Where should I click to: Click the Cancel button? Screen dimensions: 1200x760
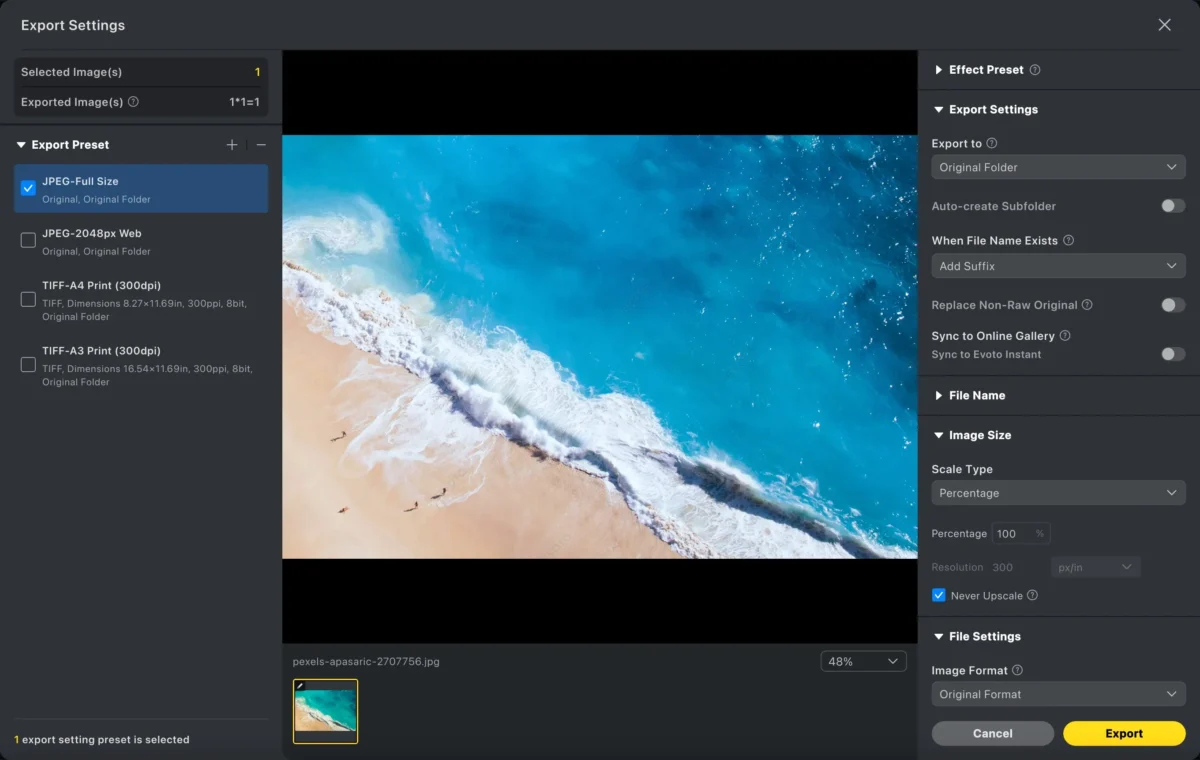(993, 733)
